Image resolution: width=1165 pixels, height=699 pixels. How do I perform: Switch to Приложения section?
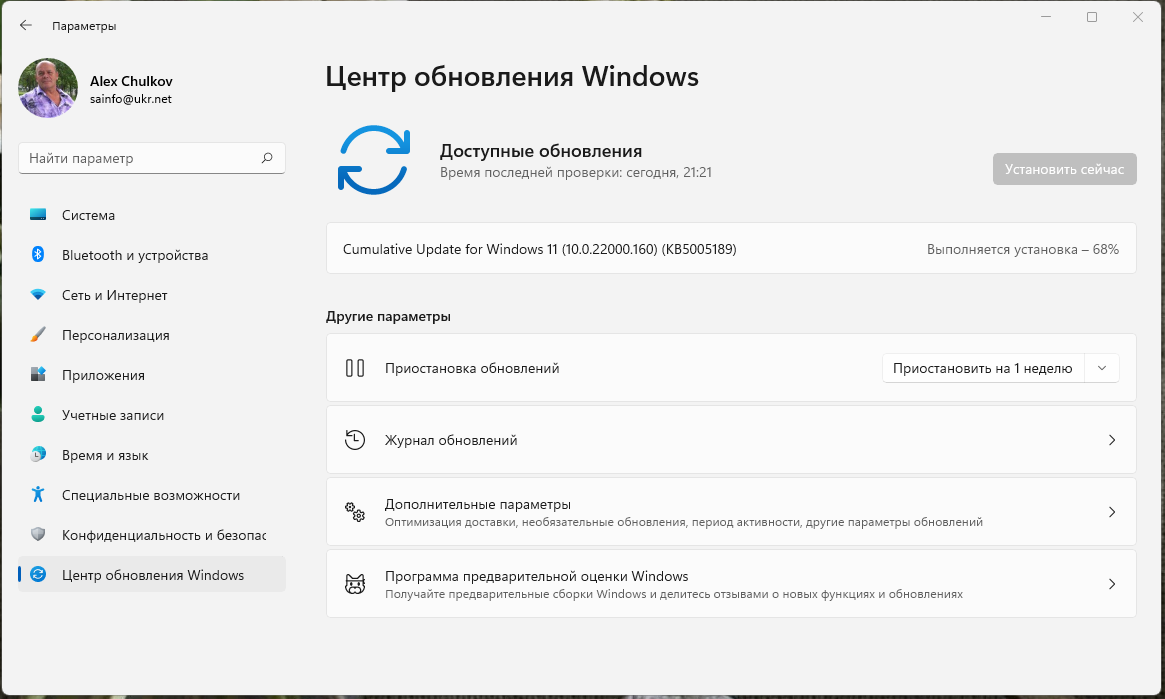[x=152, y=375]
